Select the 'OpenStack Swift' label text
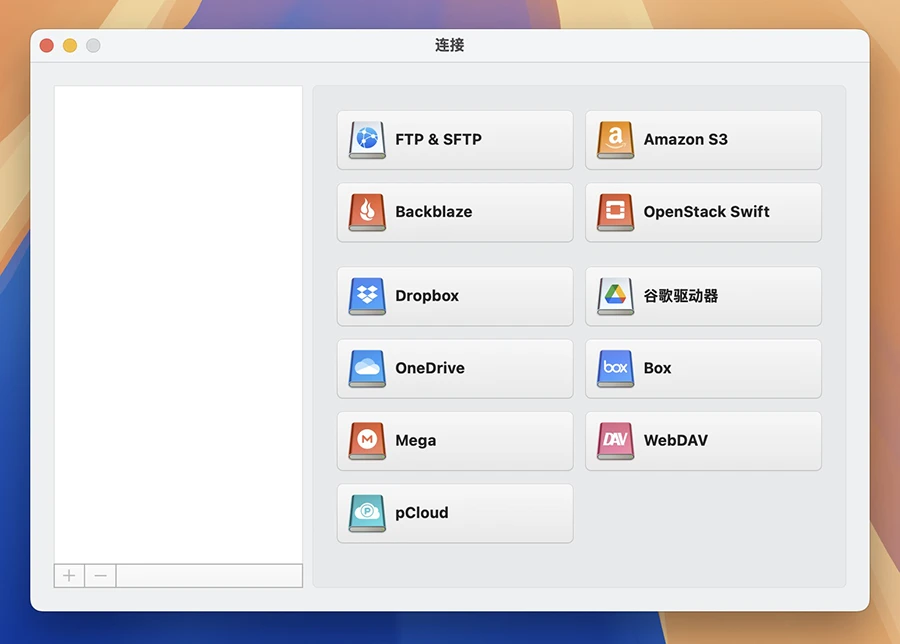 [706, 212]
